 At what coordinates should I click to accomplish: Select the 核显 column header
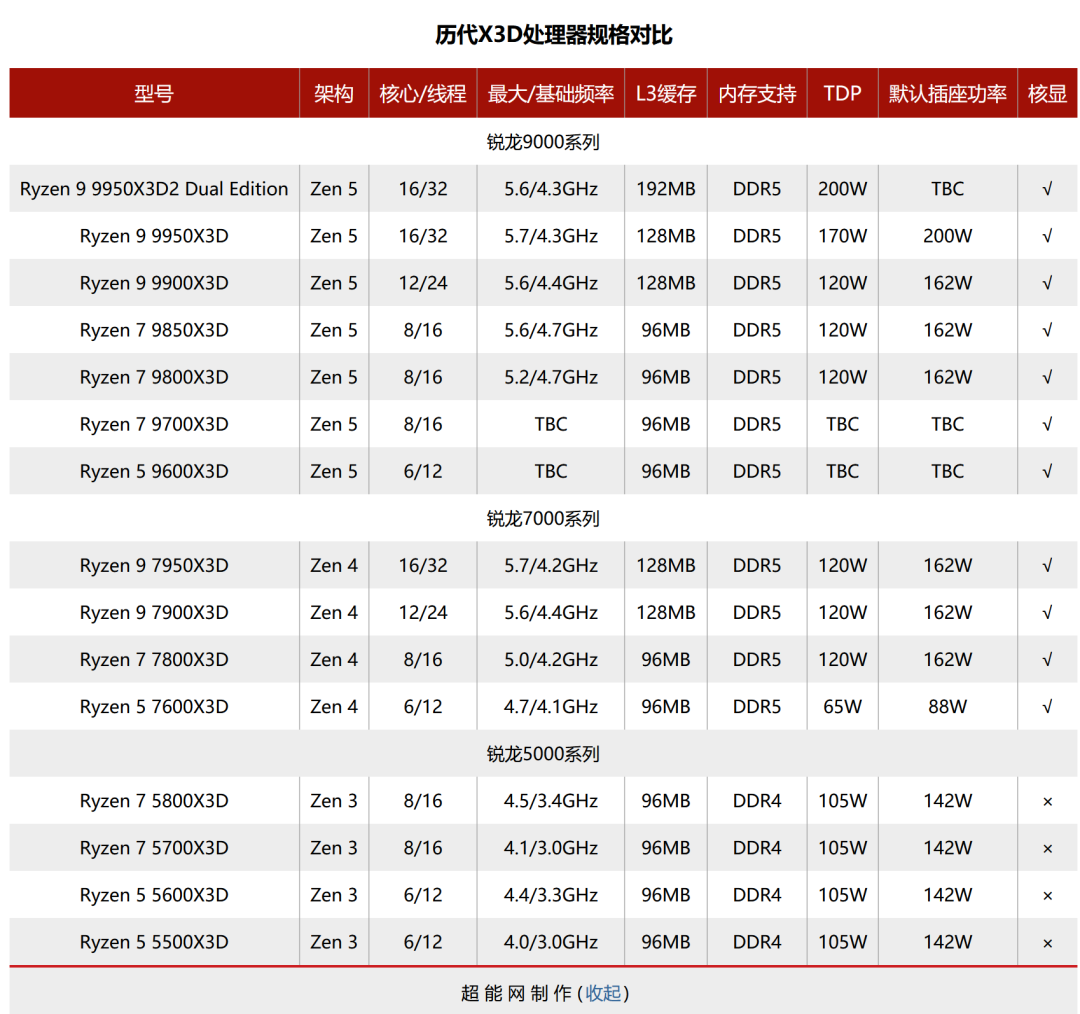(1047, 94)
